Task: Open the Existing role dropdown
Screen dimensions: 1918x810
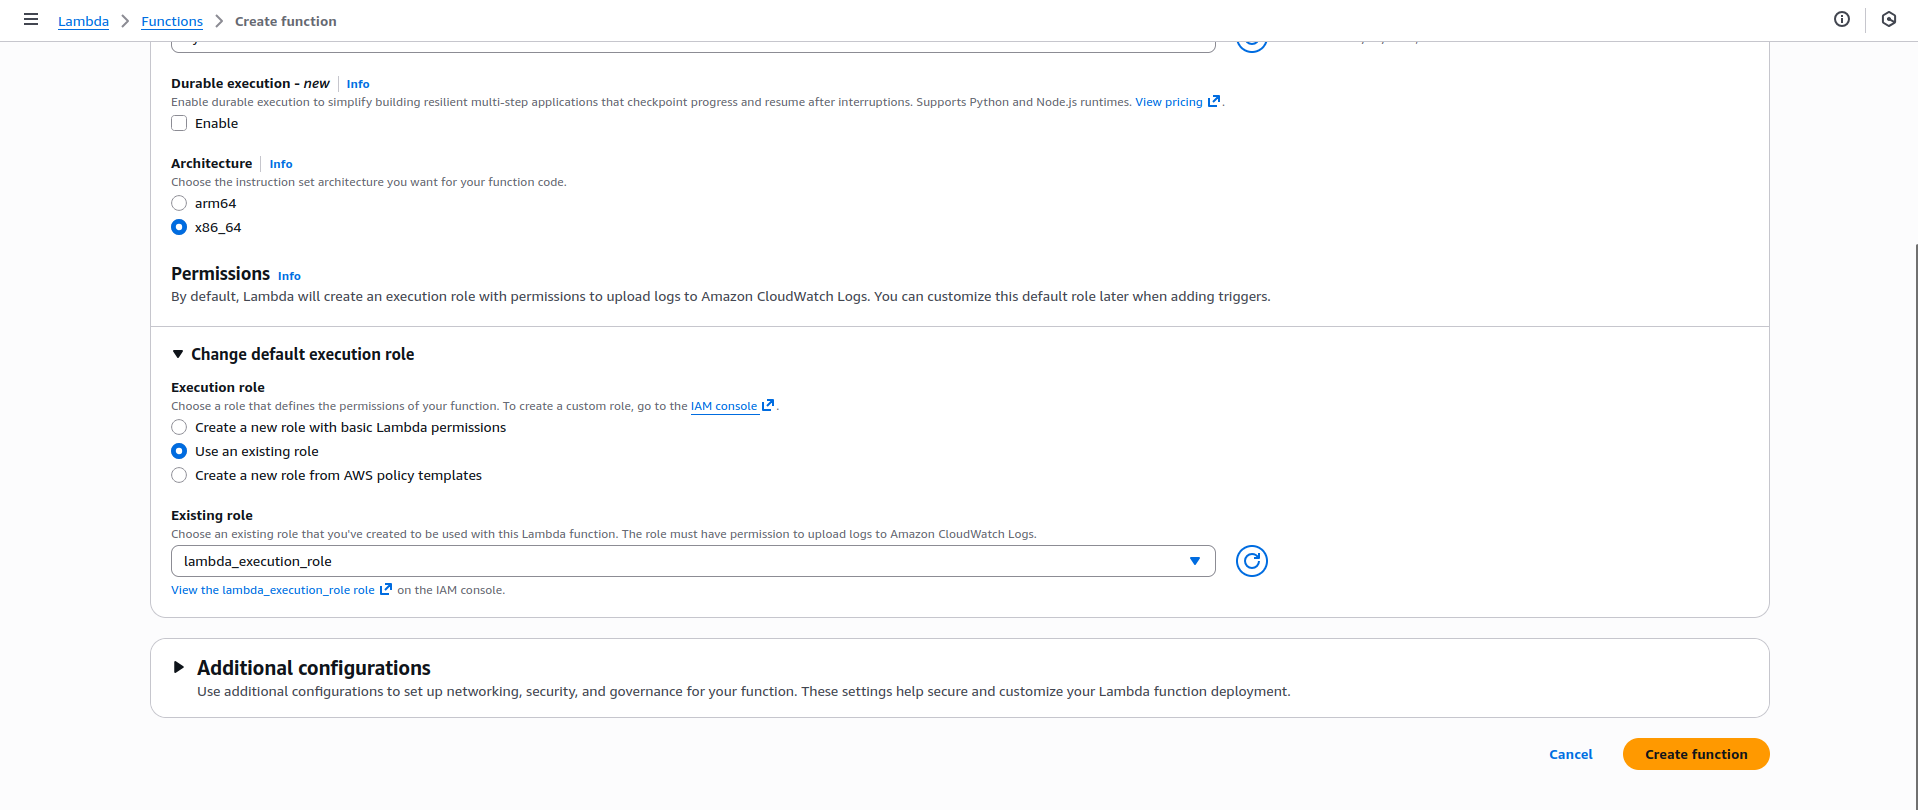Action: tap(693, 561)
